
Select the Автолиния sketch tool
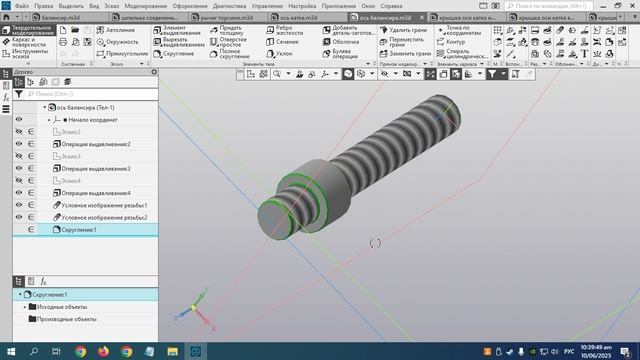click(x=116, y=30)
